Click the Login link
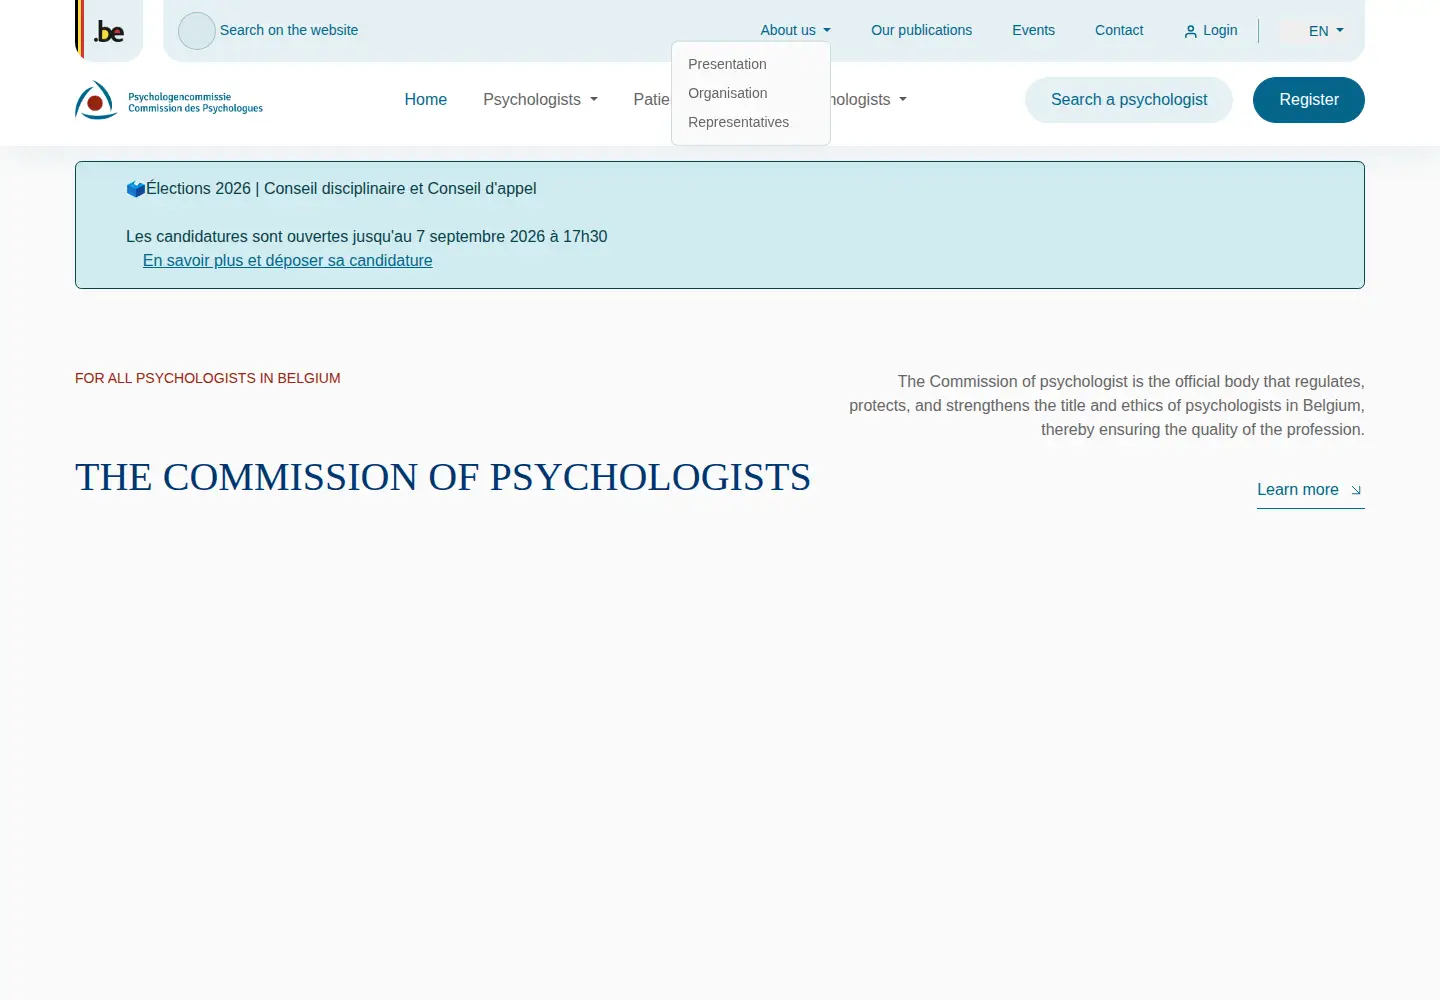This screenshot has height=1000, width=1440. (1211, 30)
